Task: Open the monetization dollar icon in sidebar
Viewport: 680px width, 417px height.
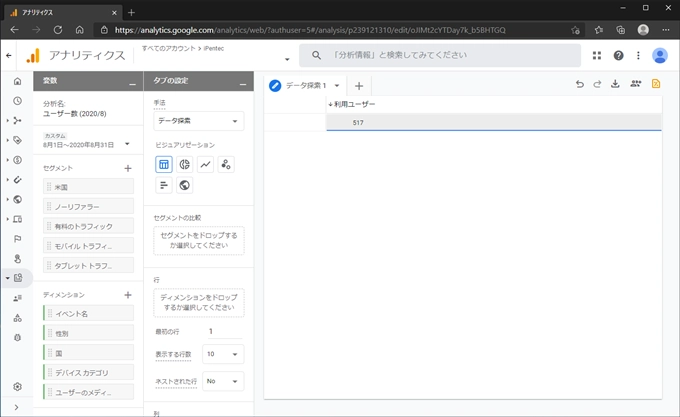Action: (17, 160)
